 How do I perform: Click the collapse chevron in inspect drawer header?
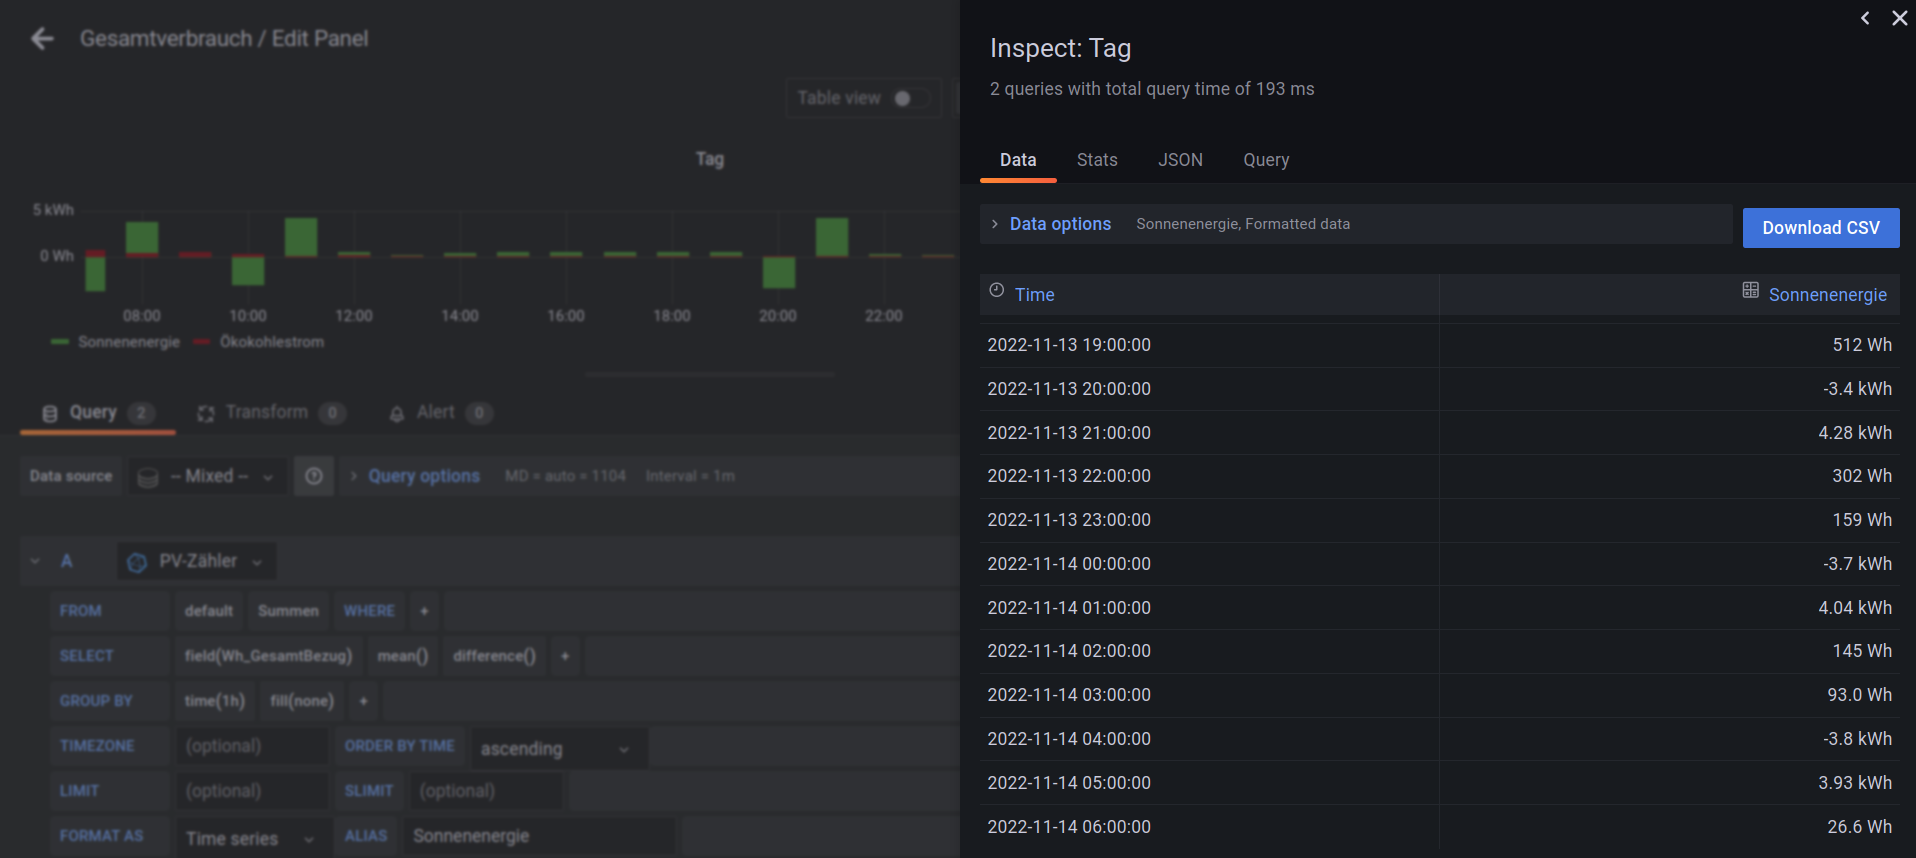coord(1865,18)
